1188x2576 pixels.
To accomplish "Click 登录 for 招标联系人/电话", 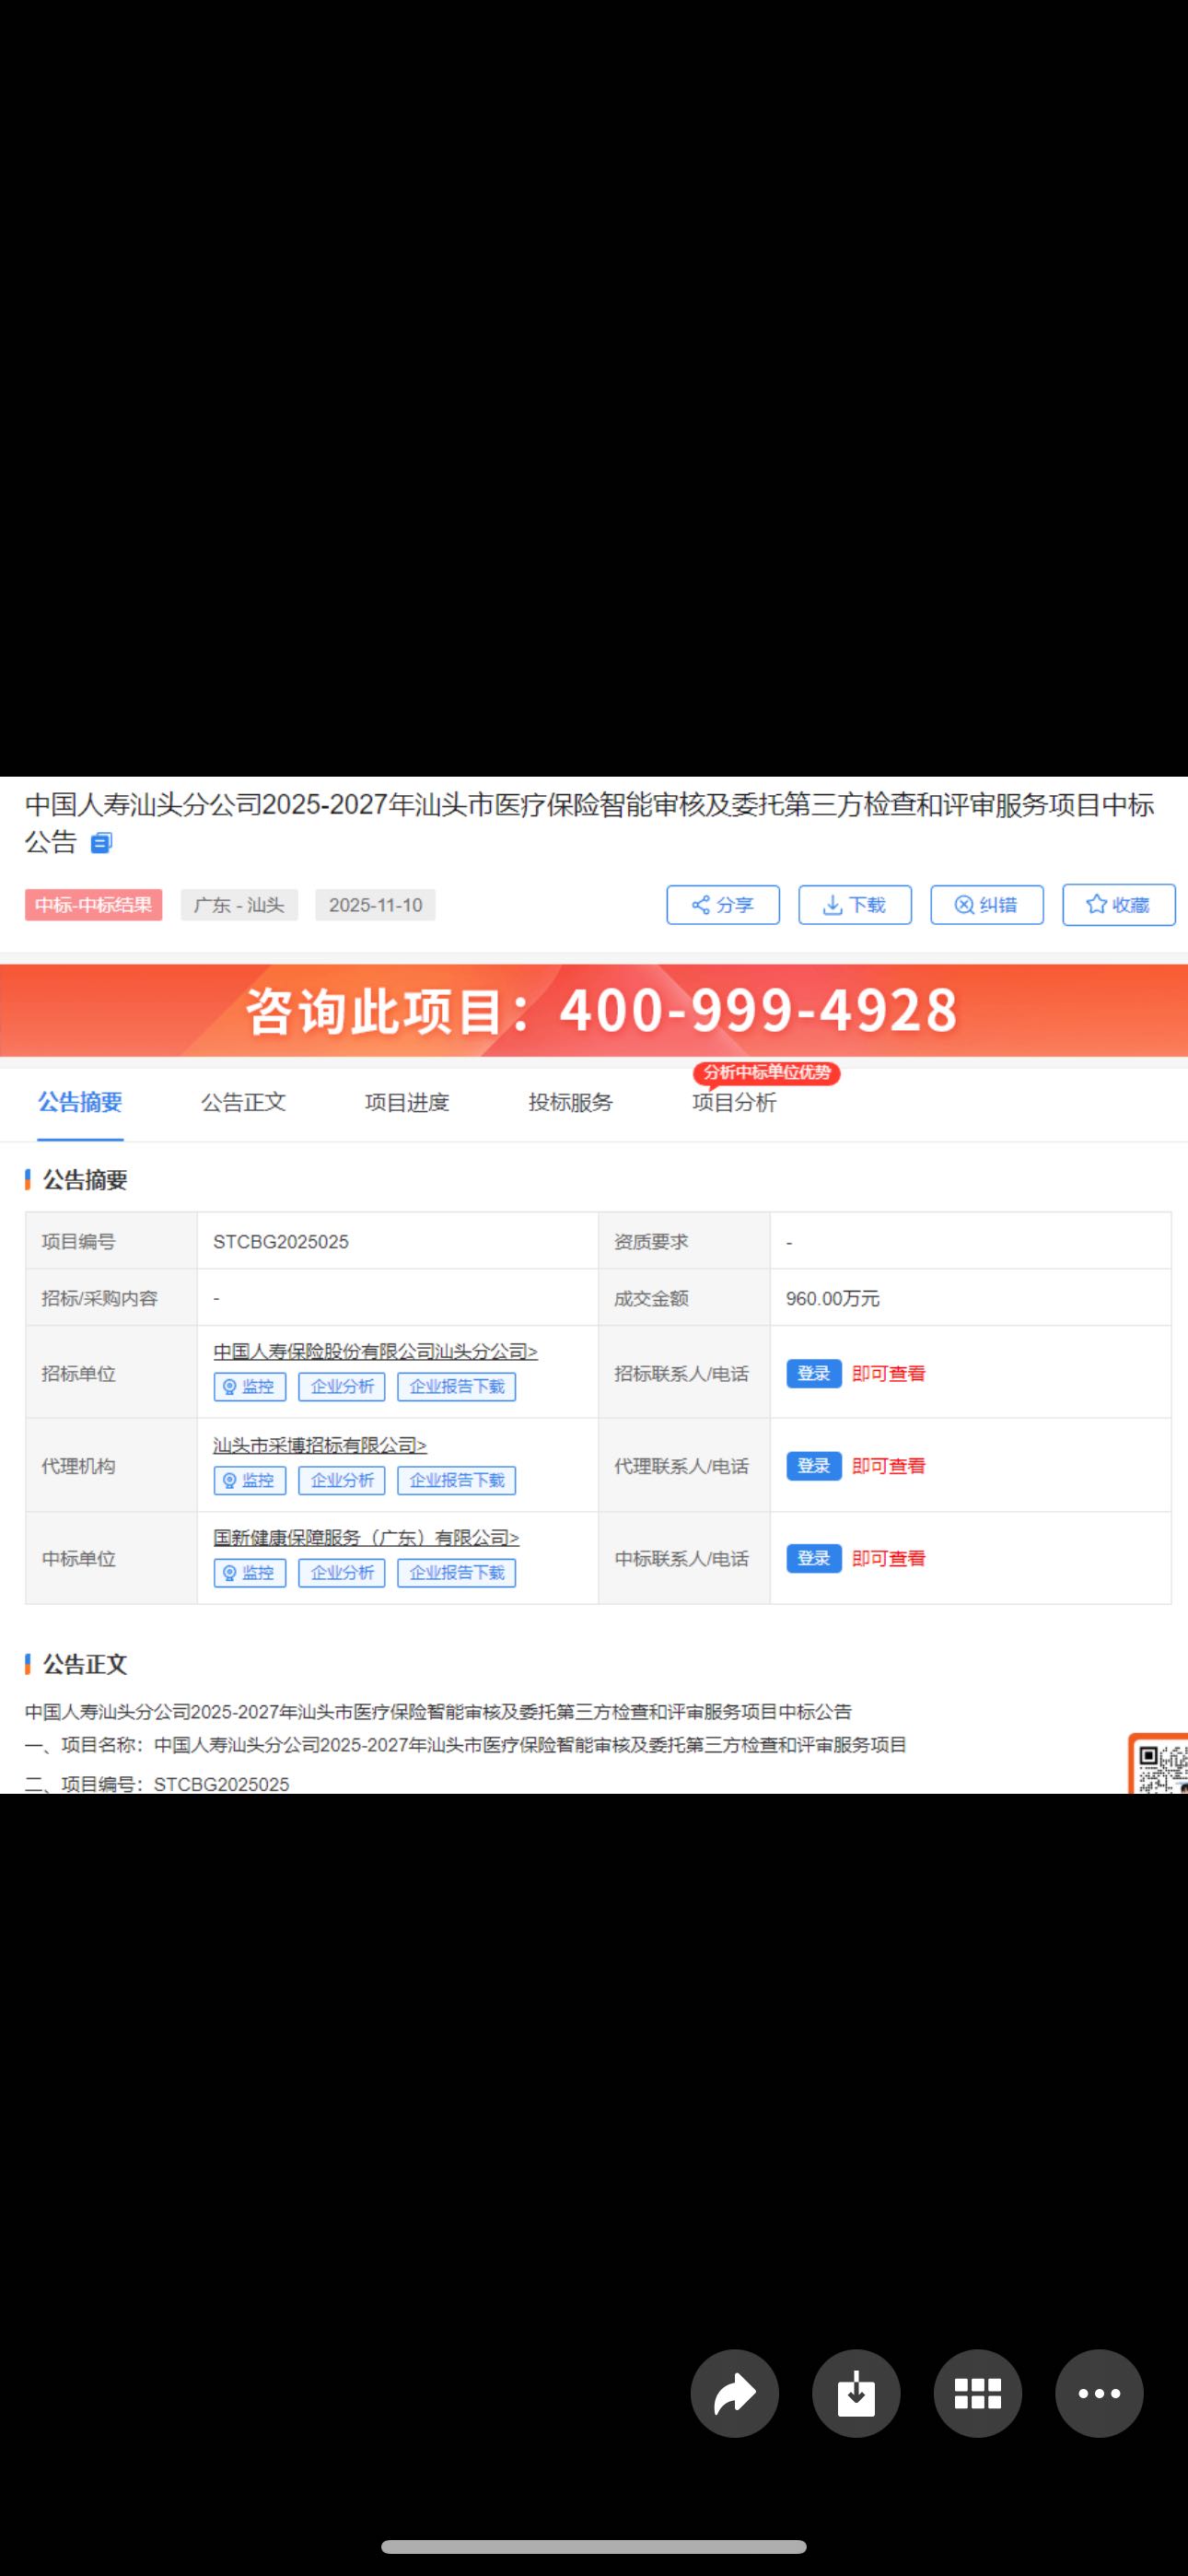I will [x=814, y=1373].
